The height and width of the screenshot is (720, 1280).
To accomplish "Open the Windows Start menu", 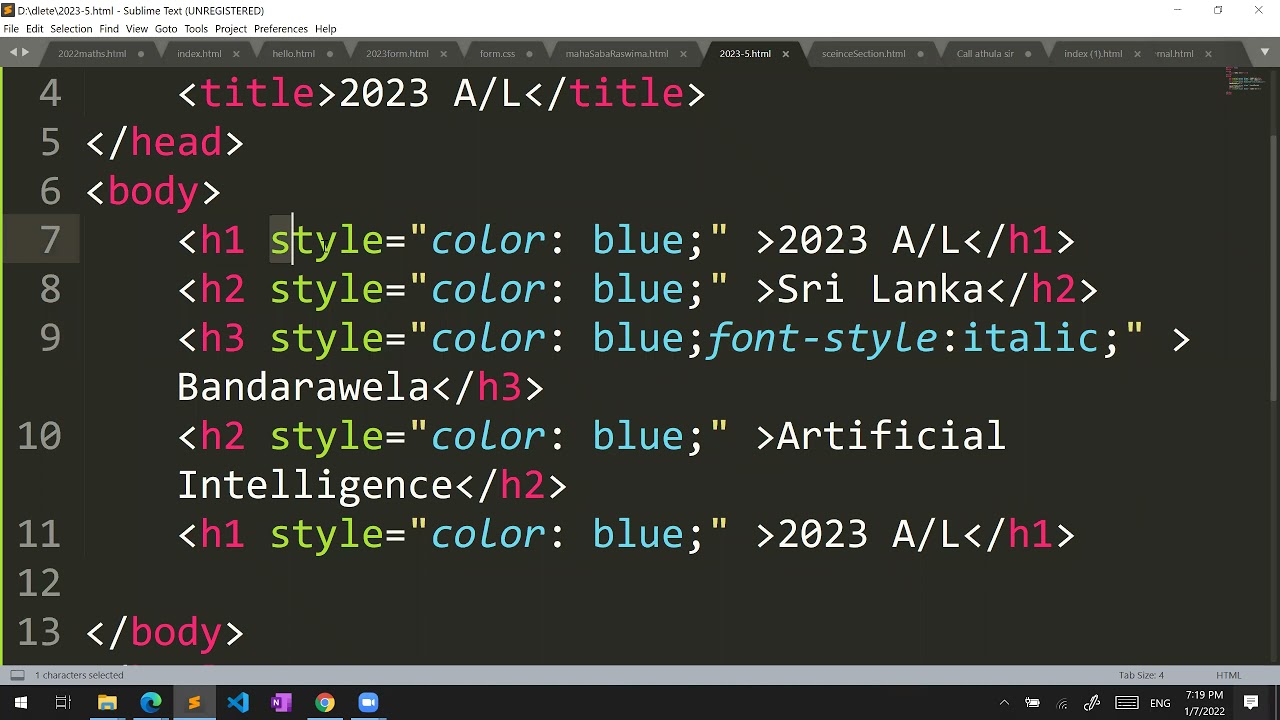I will 20,703.
